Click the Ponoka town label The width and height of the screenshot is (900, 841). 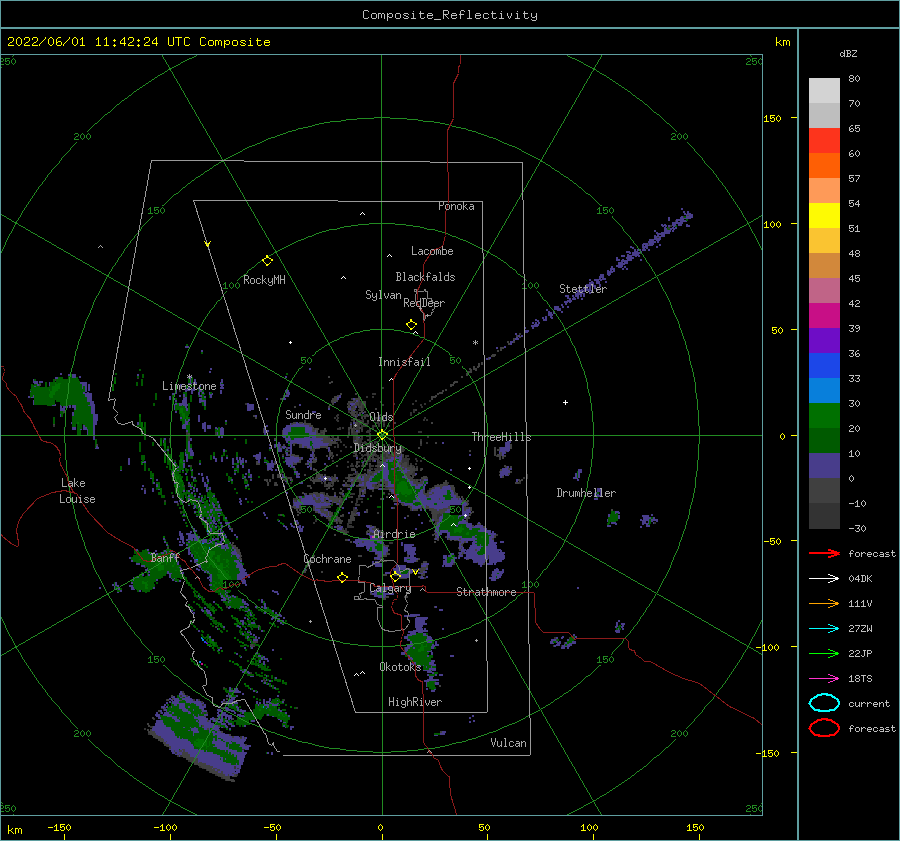point(456,206)
